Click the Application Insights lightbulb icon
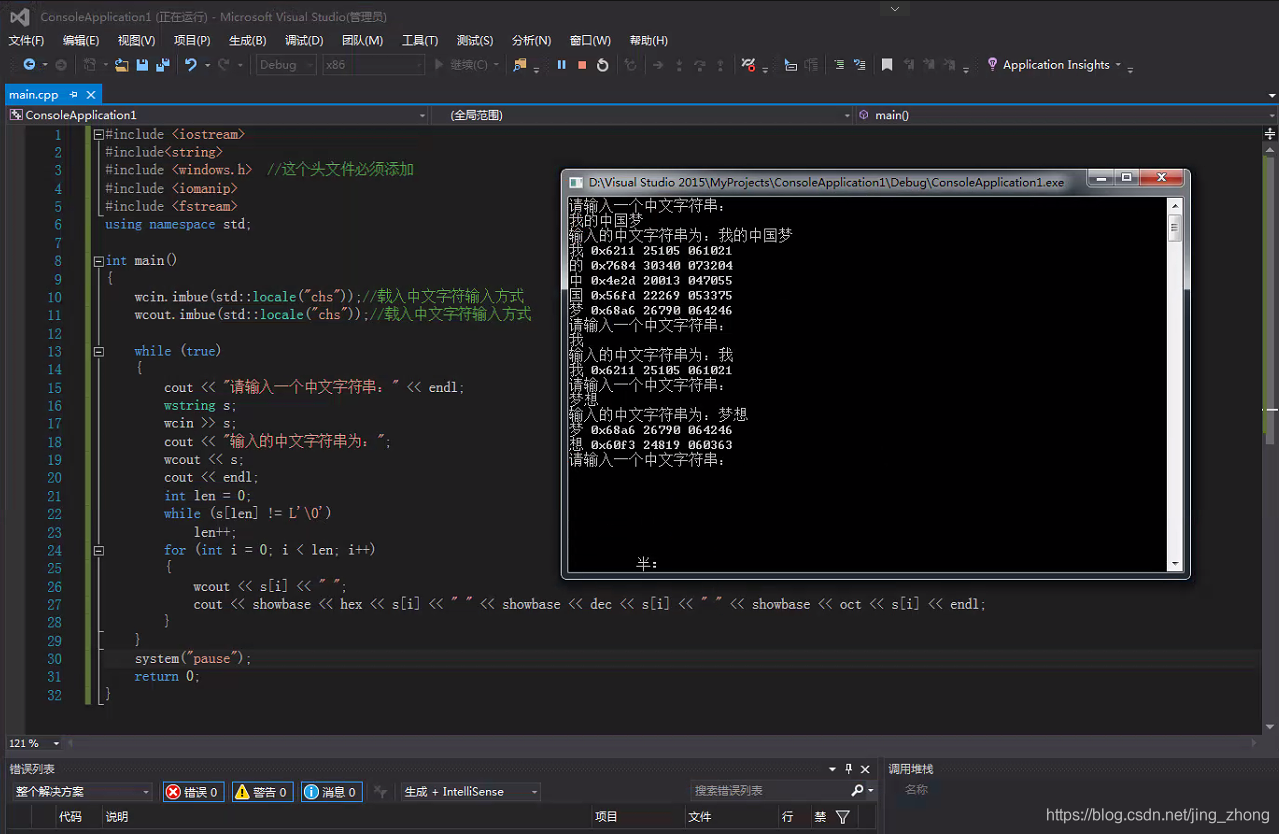This screenshot has height=834, width=1279. [992, 64]
